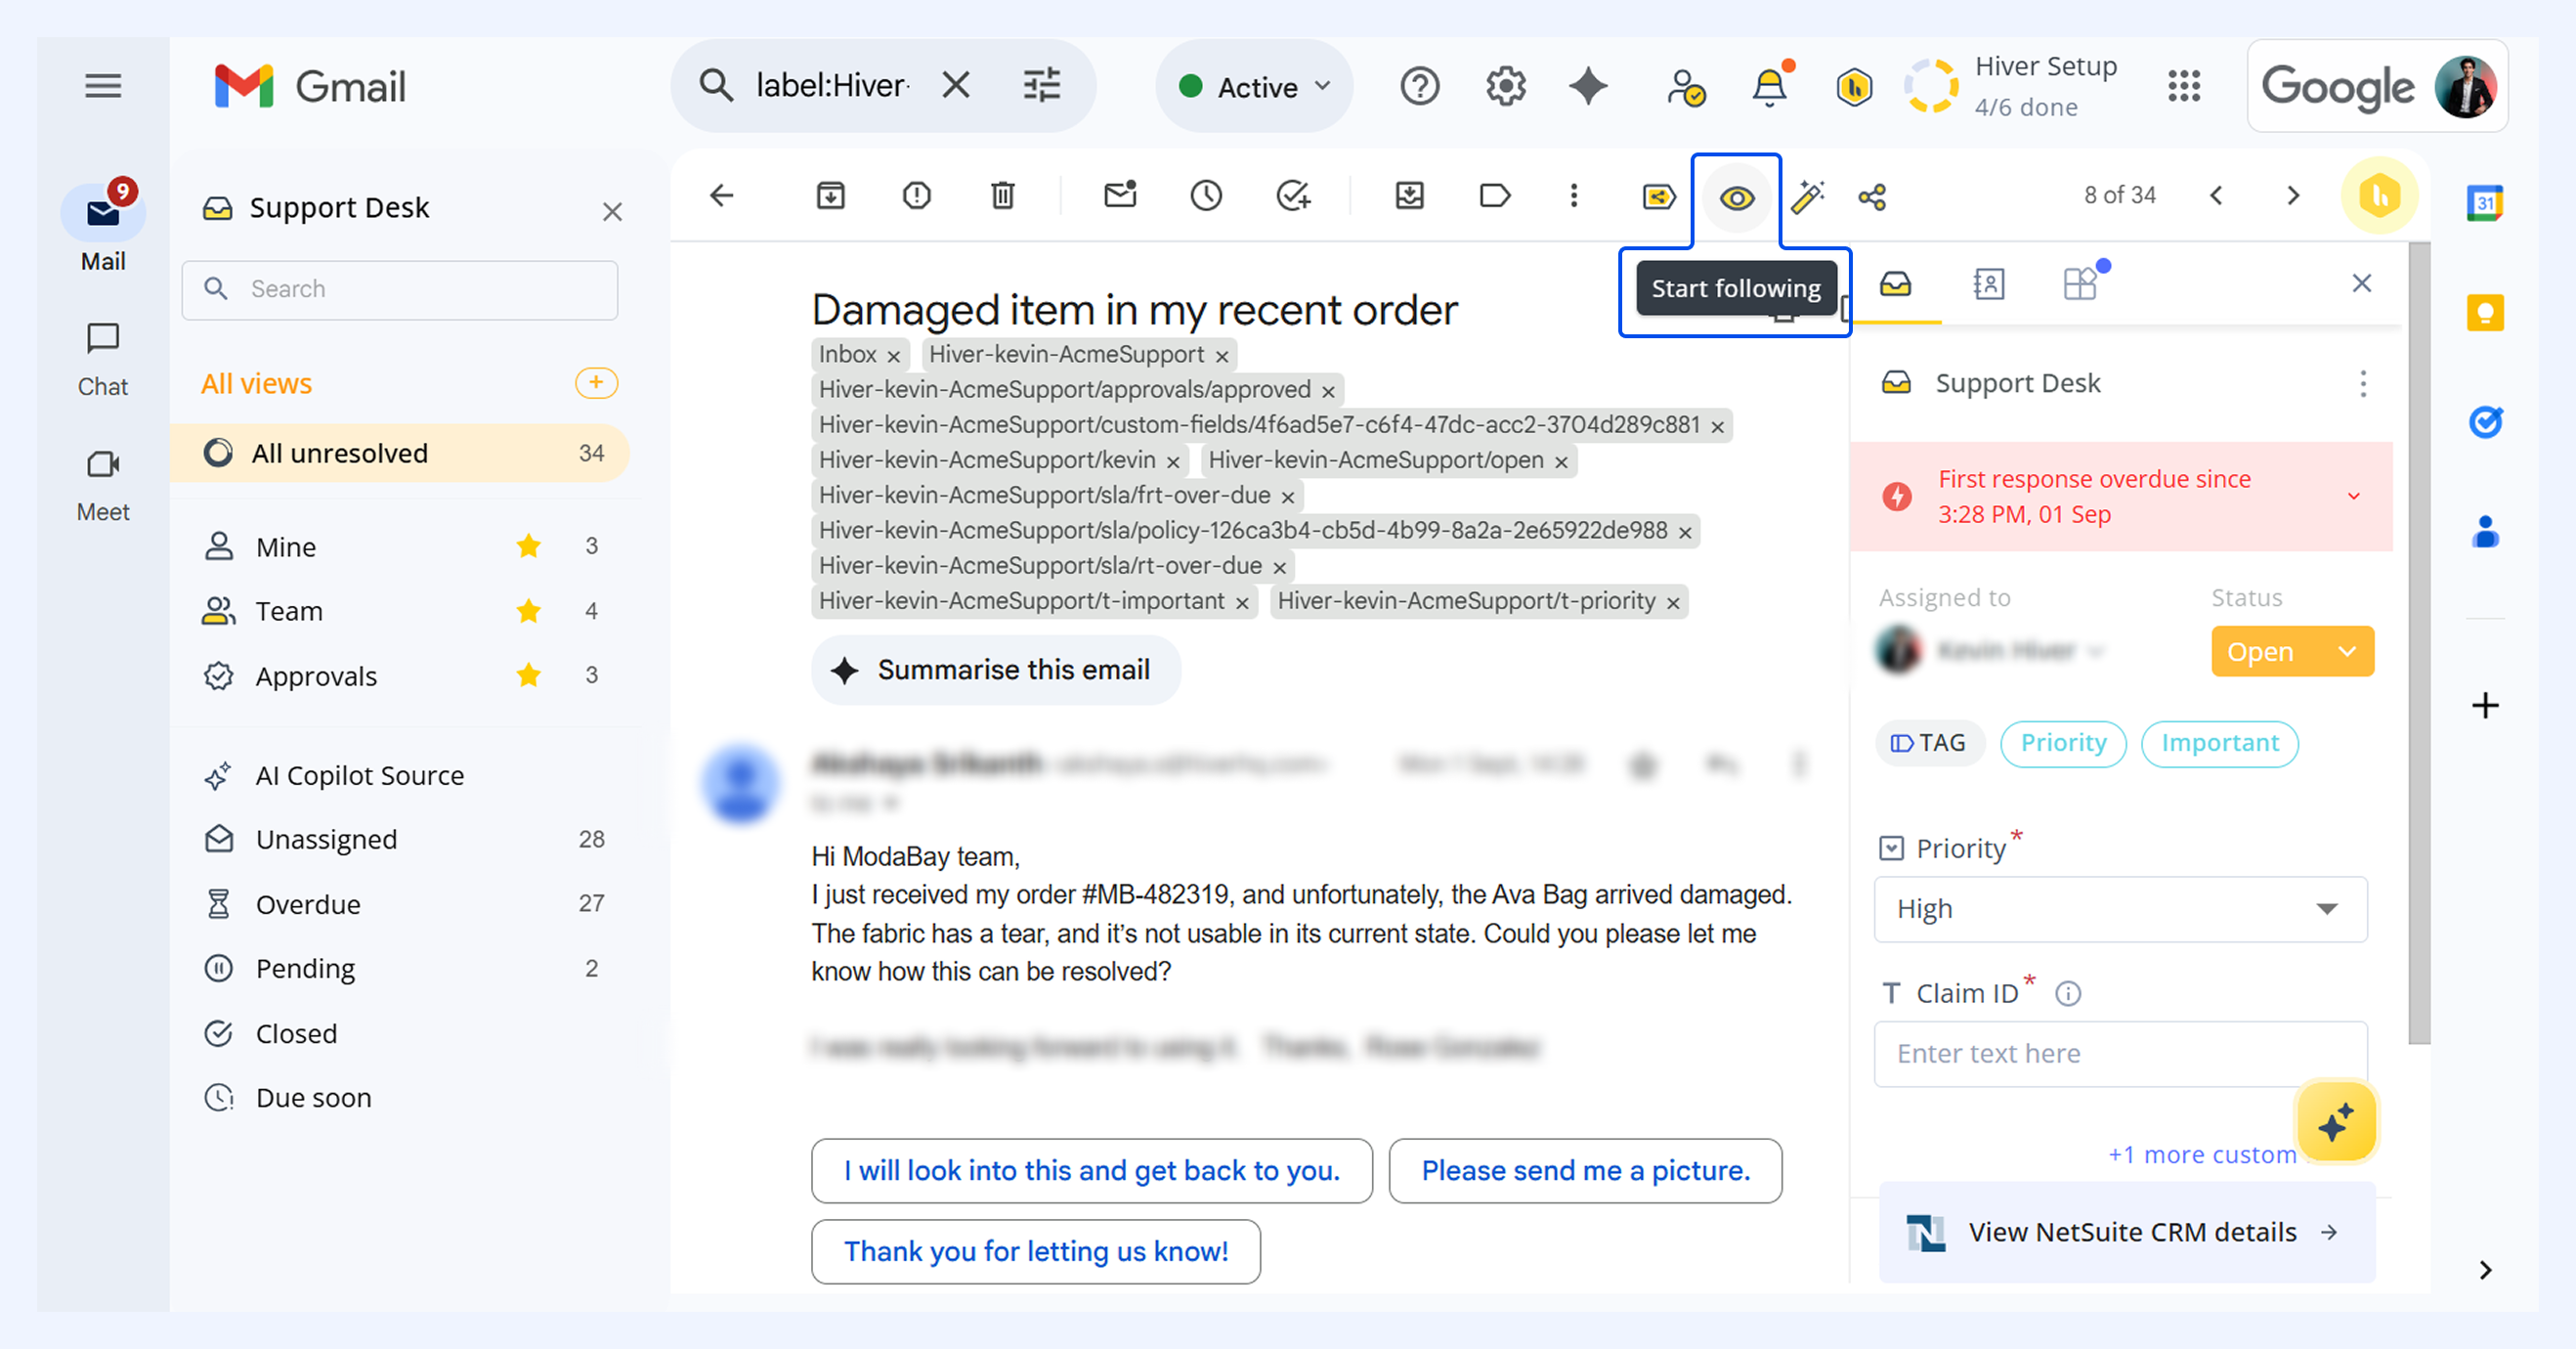
Task: Open the Status dropdown showing Open
Action: pyautogui.click(x=2292, y=652)
